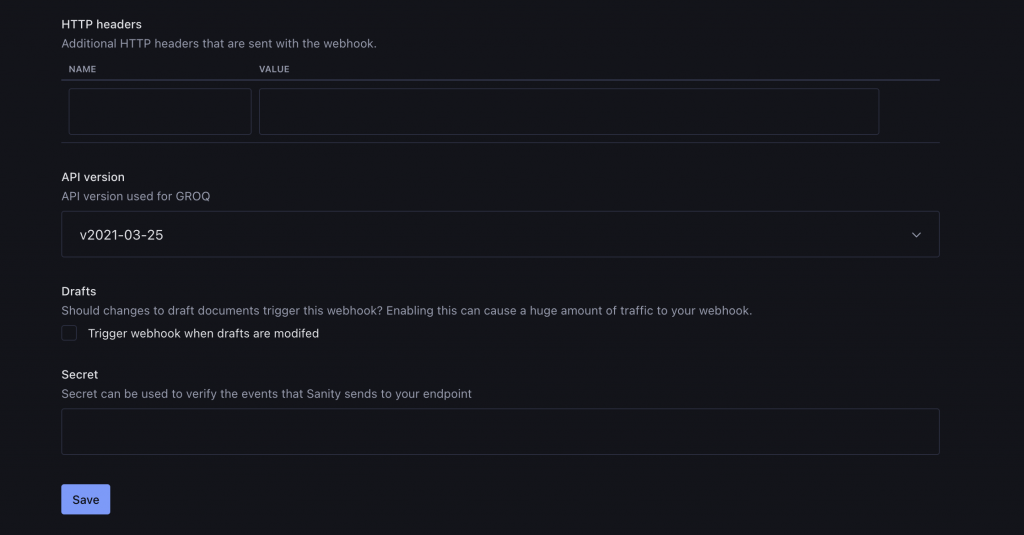Click the 'API version used for GROQ' text

(x=135, y=196)
